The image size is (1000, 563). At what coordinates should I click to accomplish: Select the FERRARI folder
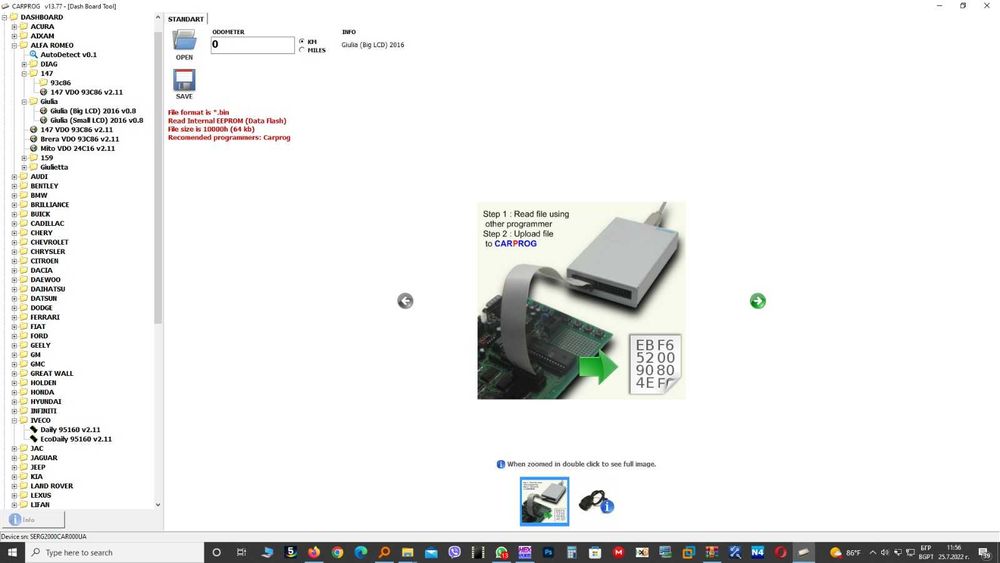45,317
